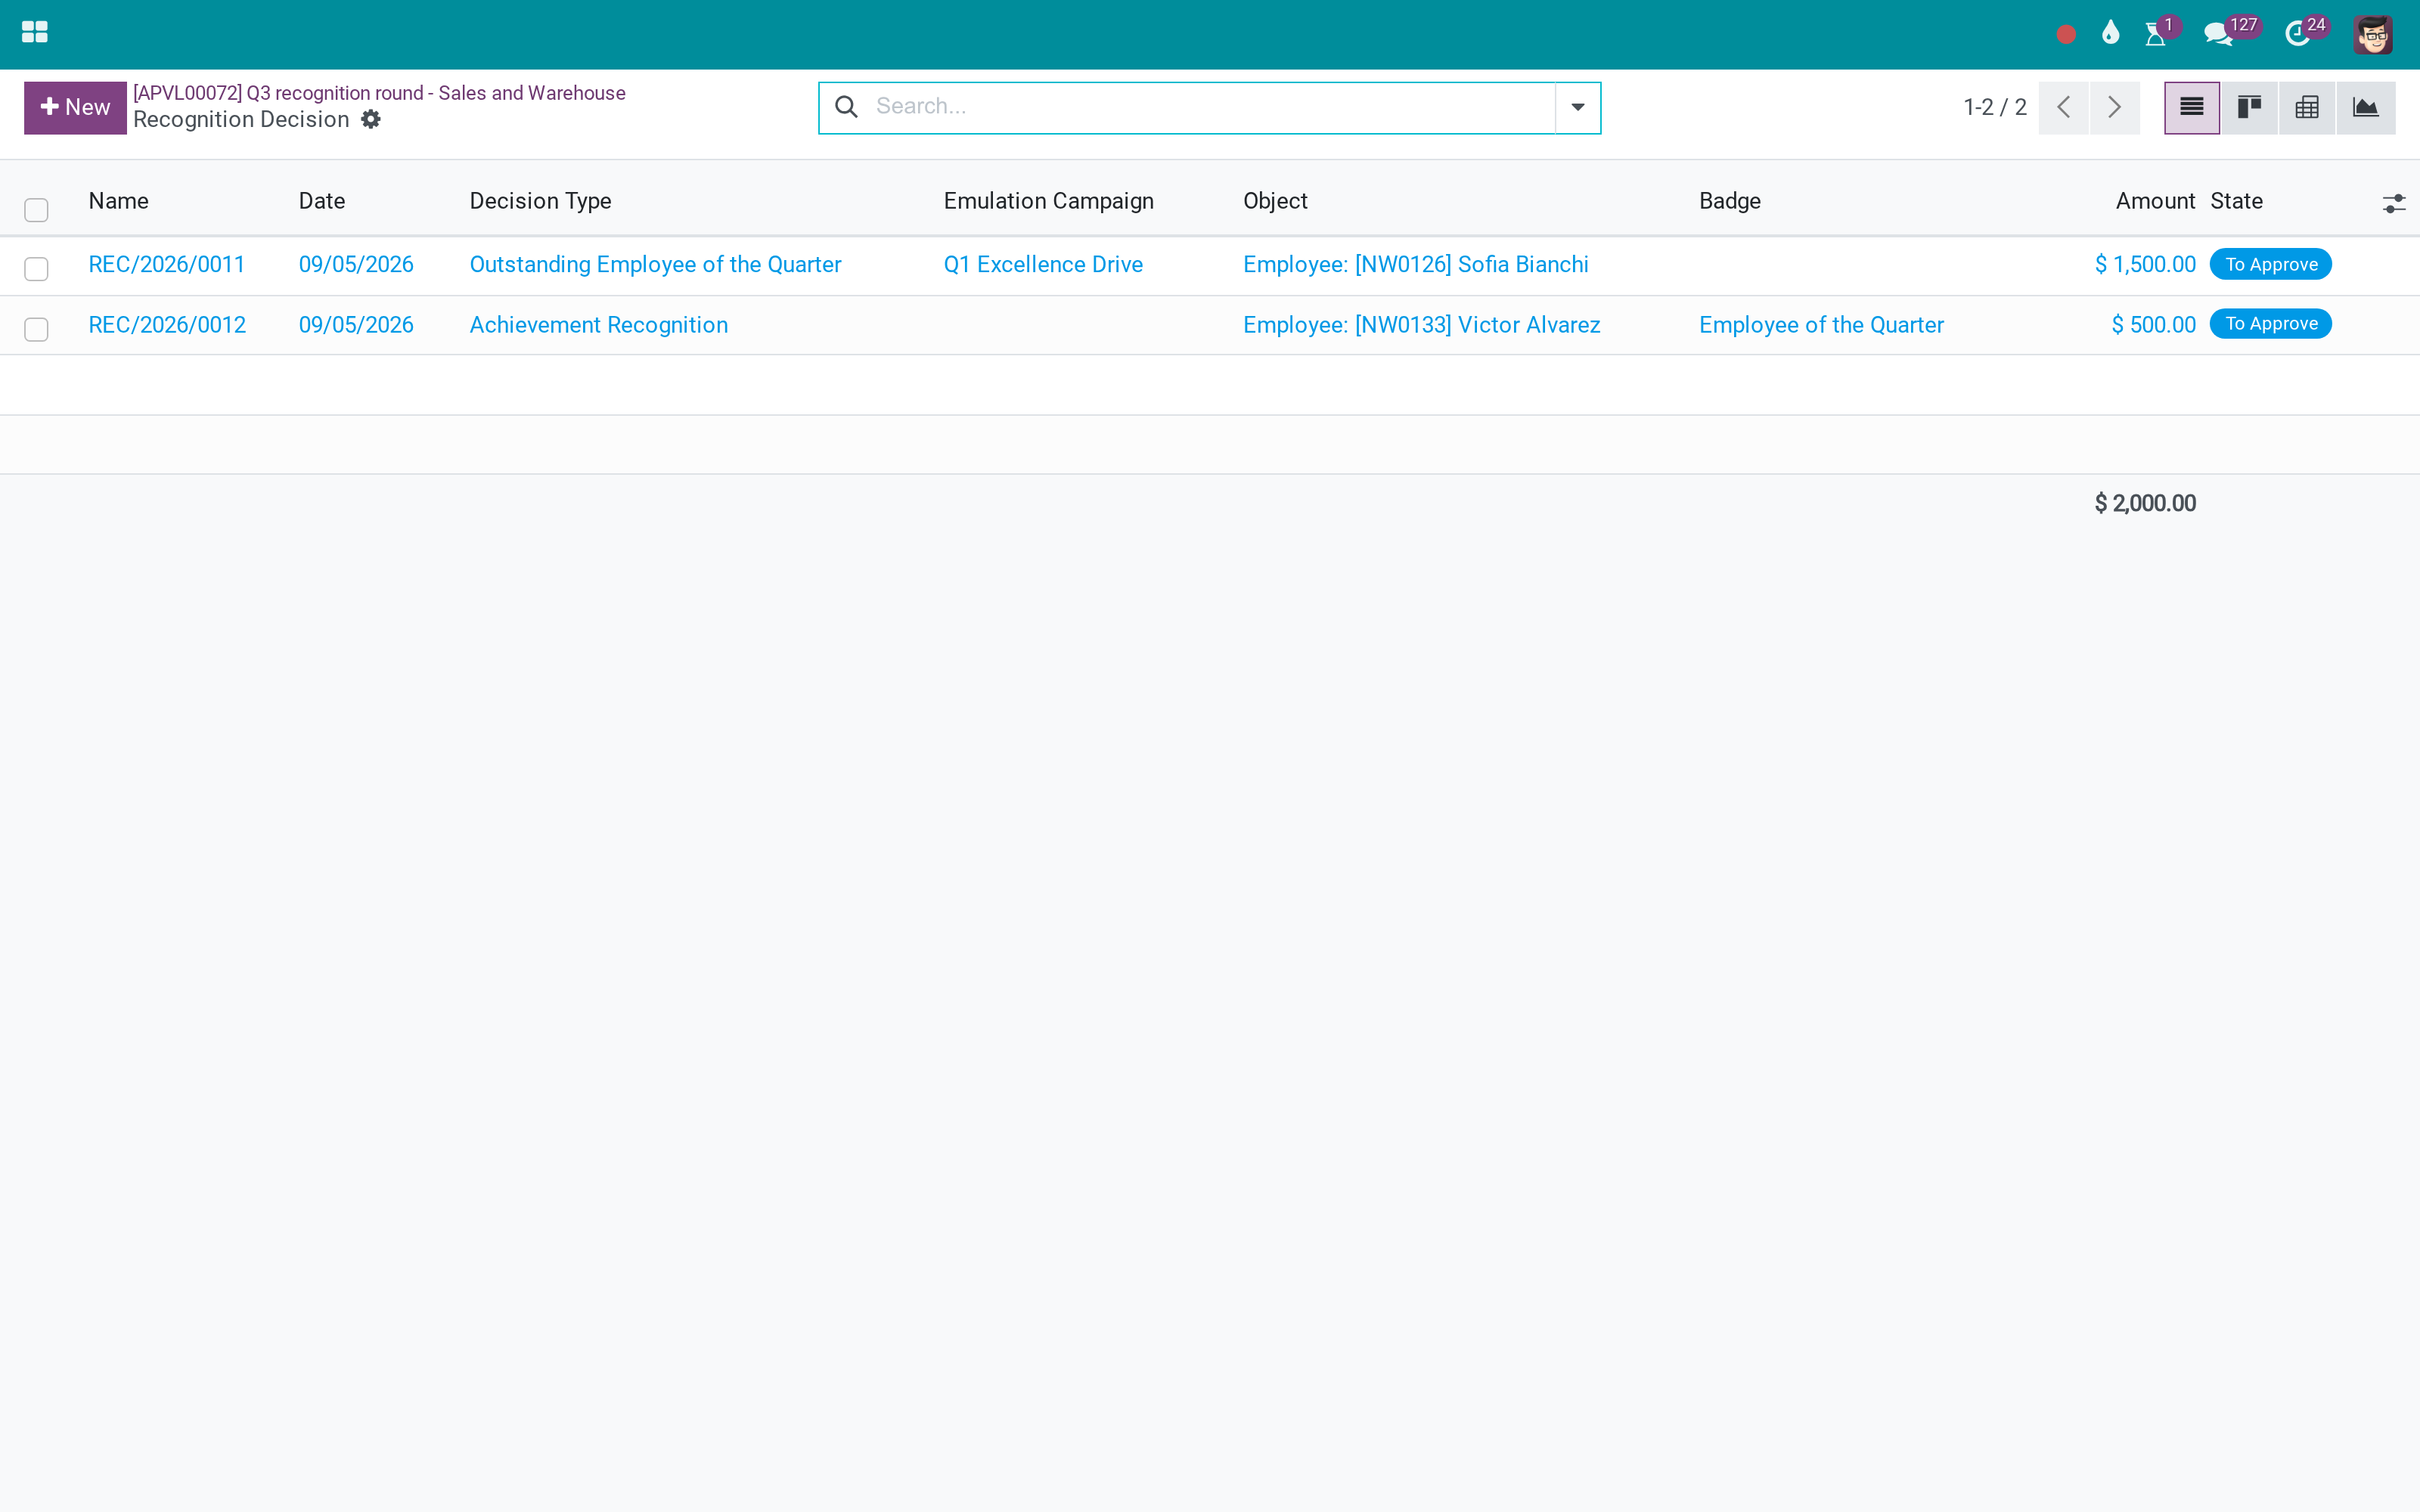Open the activities clock icon showing 24
The image size is (2420, 1512).
pos(2298,35)
